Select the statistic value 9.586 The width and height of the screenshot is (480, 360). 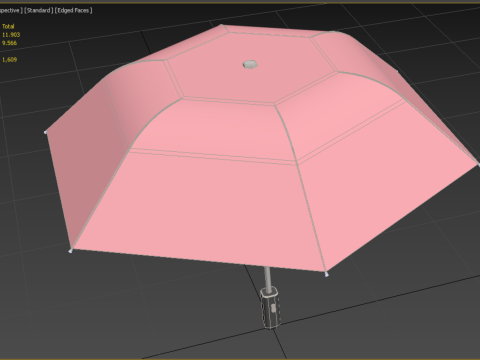[x=9, y=43]
